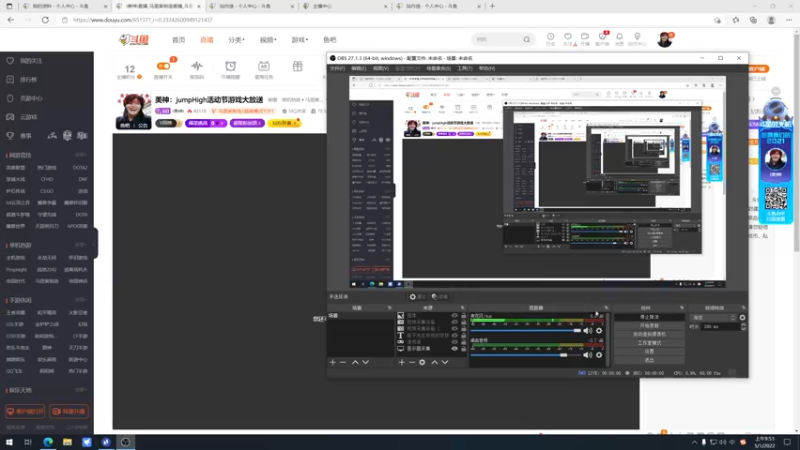Click 工作室模式 button
This screenshot has width=800, height=450.
pyautogui.click(x=649, y=343)
